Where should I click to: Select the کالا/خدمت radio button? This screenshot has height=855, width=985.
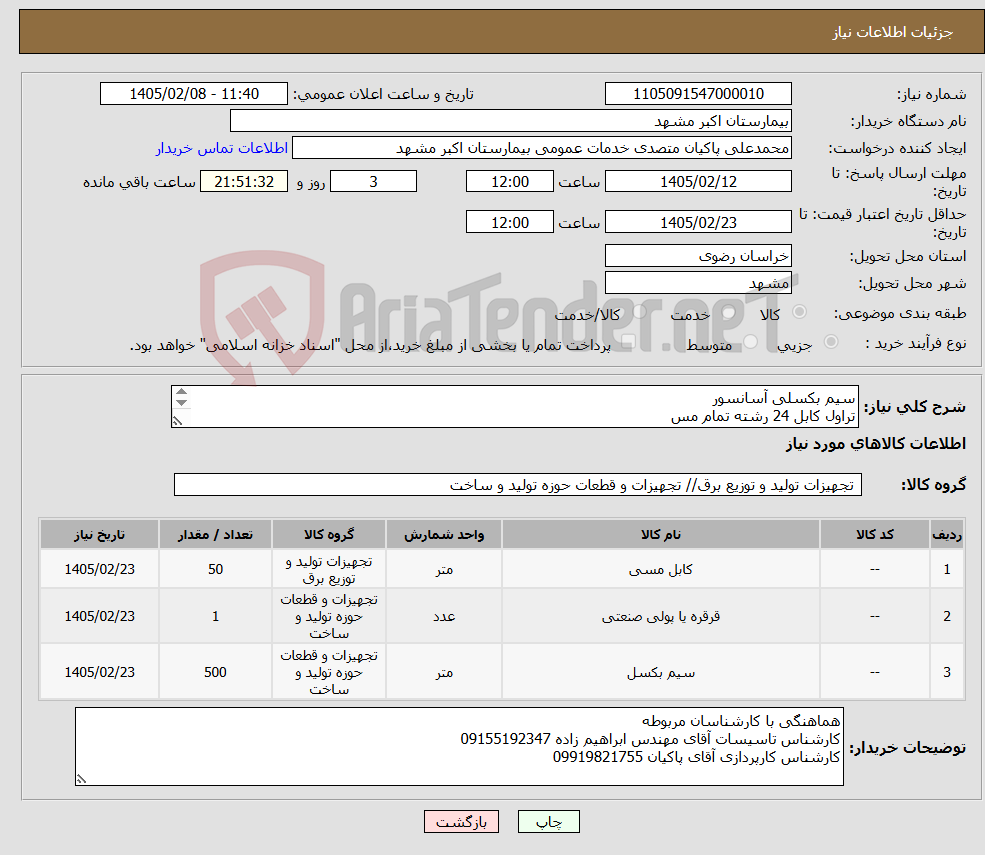639,312
